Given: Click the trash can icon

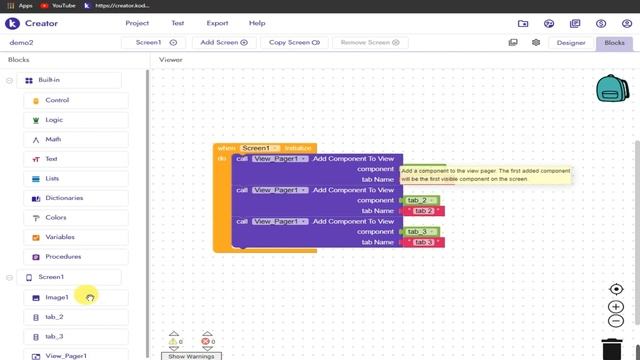Looking at the screenshot, I should click(612, 349).
